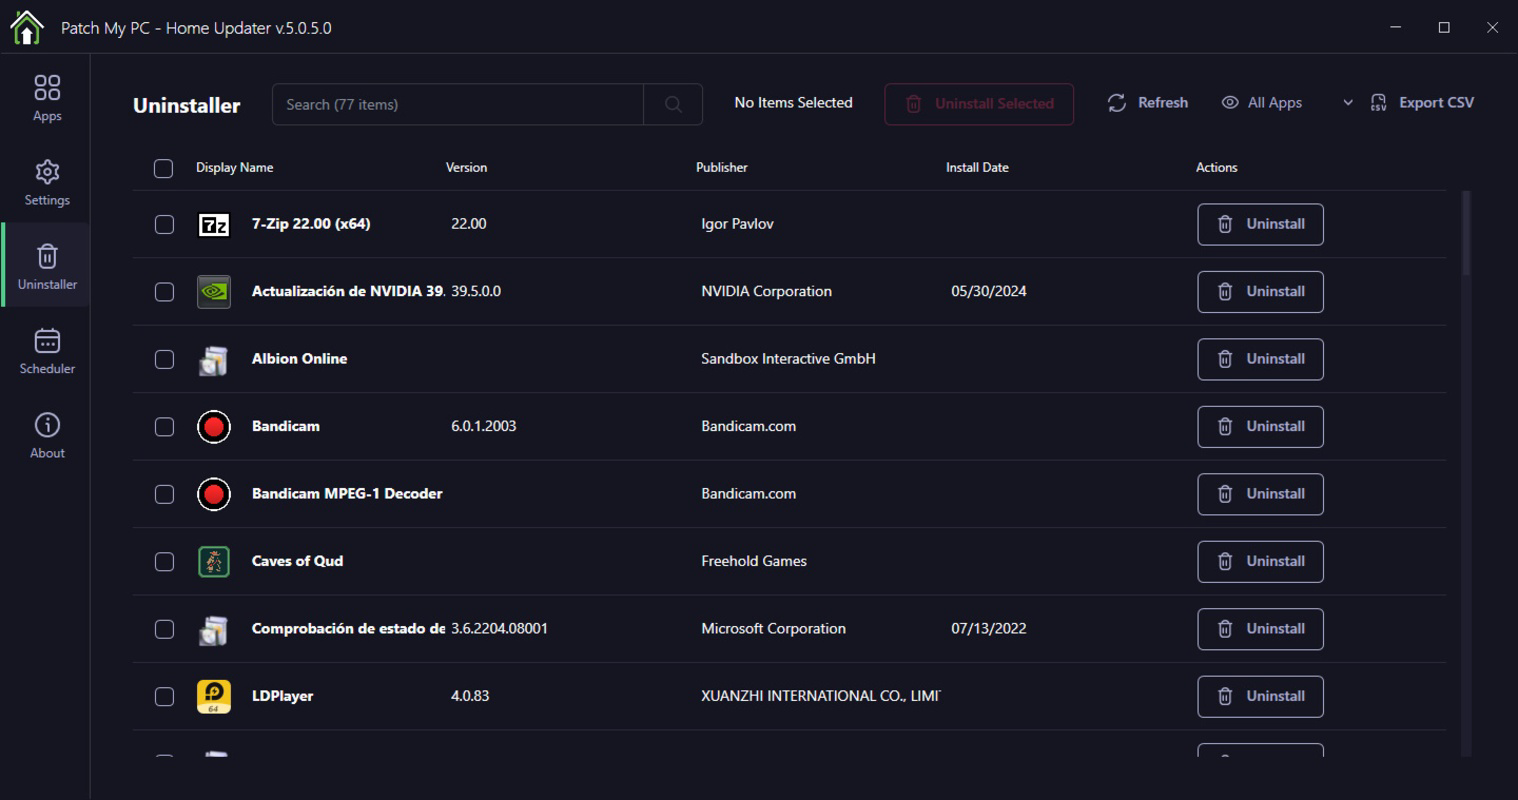Sort by Version column header

[466, 168]
